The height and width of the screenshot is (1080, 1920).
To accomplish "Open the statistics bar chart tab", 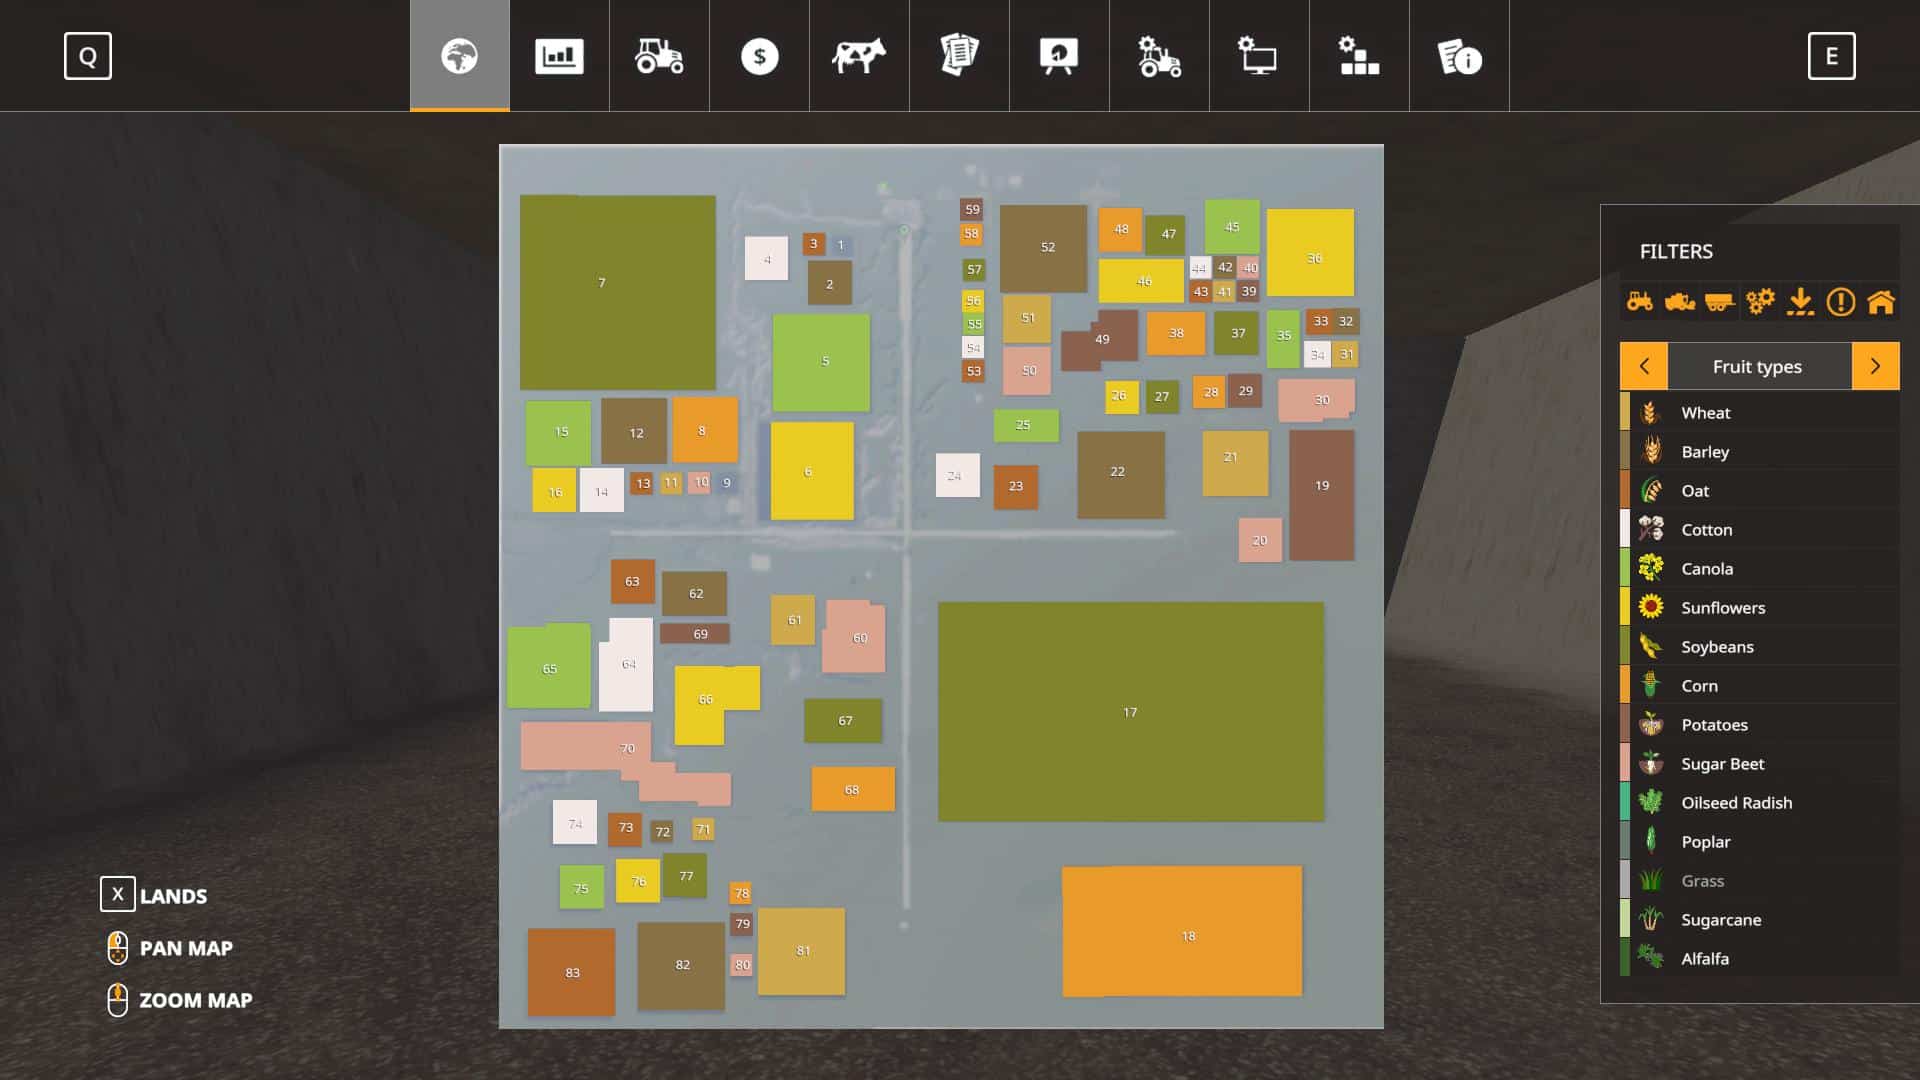I will tap(559, 56).
